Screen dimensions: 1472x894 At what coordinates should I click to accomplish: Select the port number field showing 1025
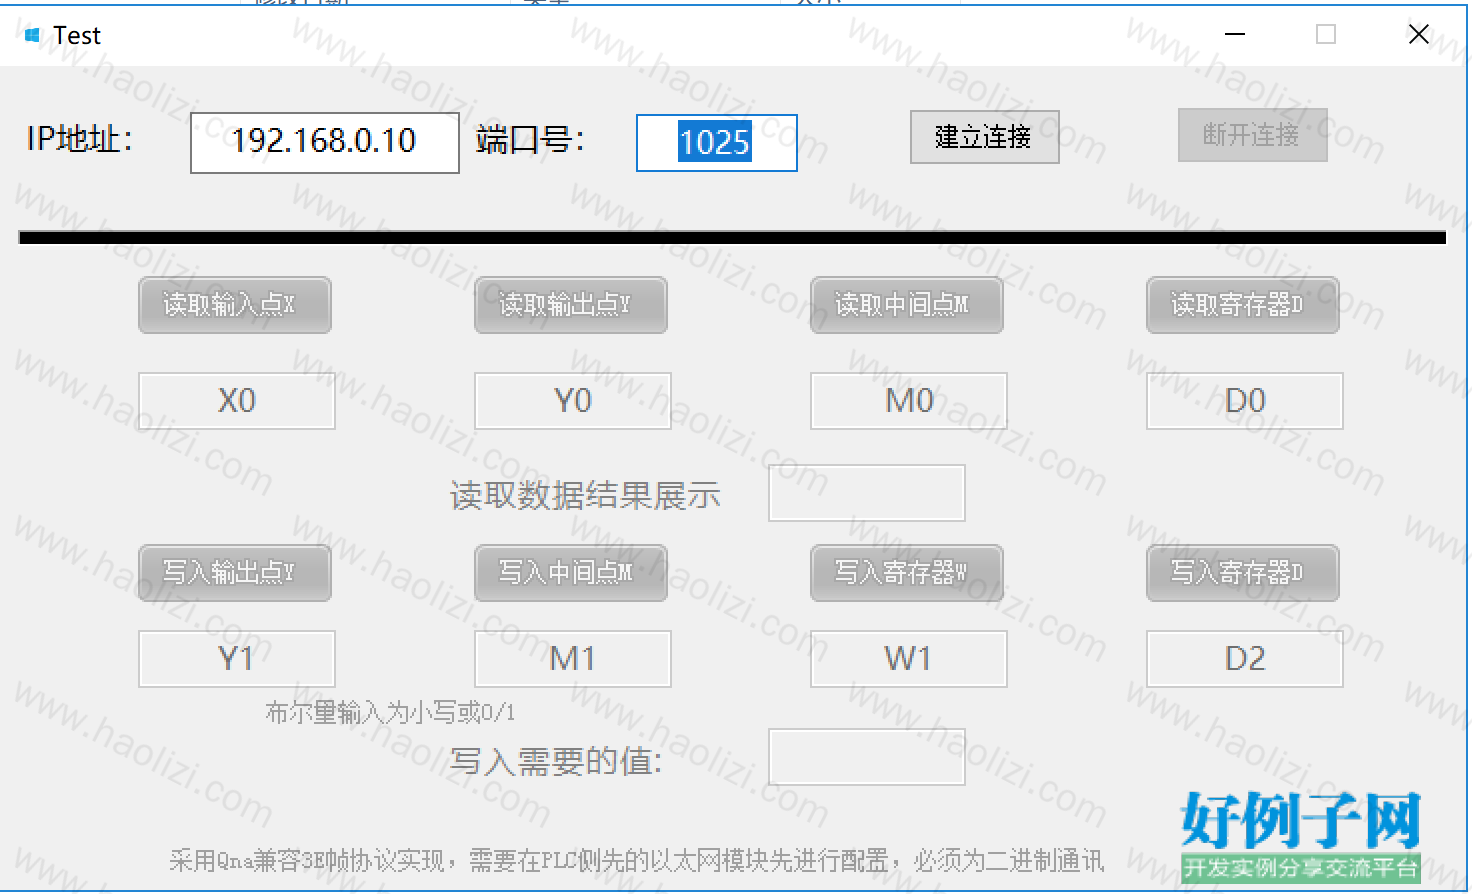[717, 143]
